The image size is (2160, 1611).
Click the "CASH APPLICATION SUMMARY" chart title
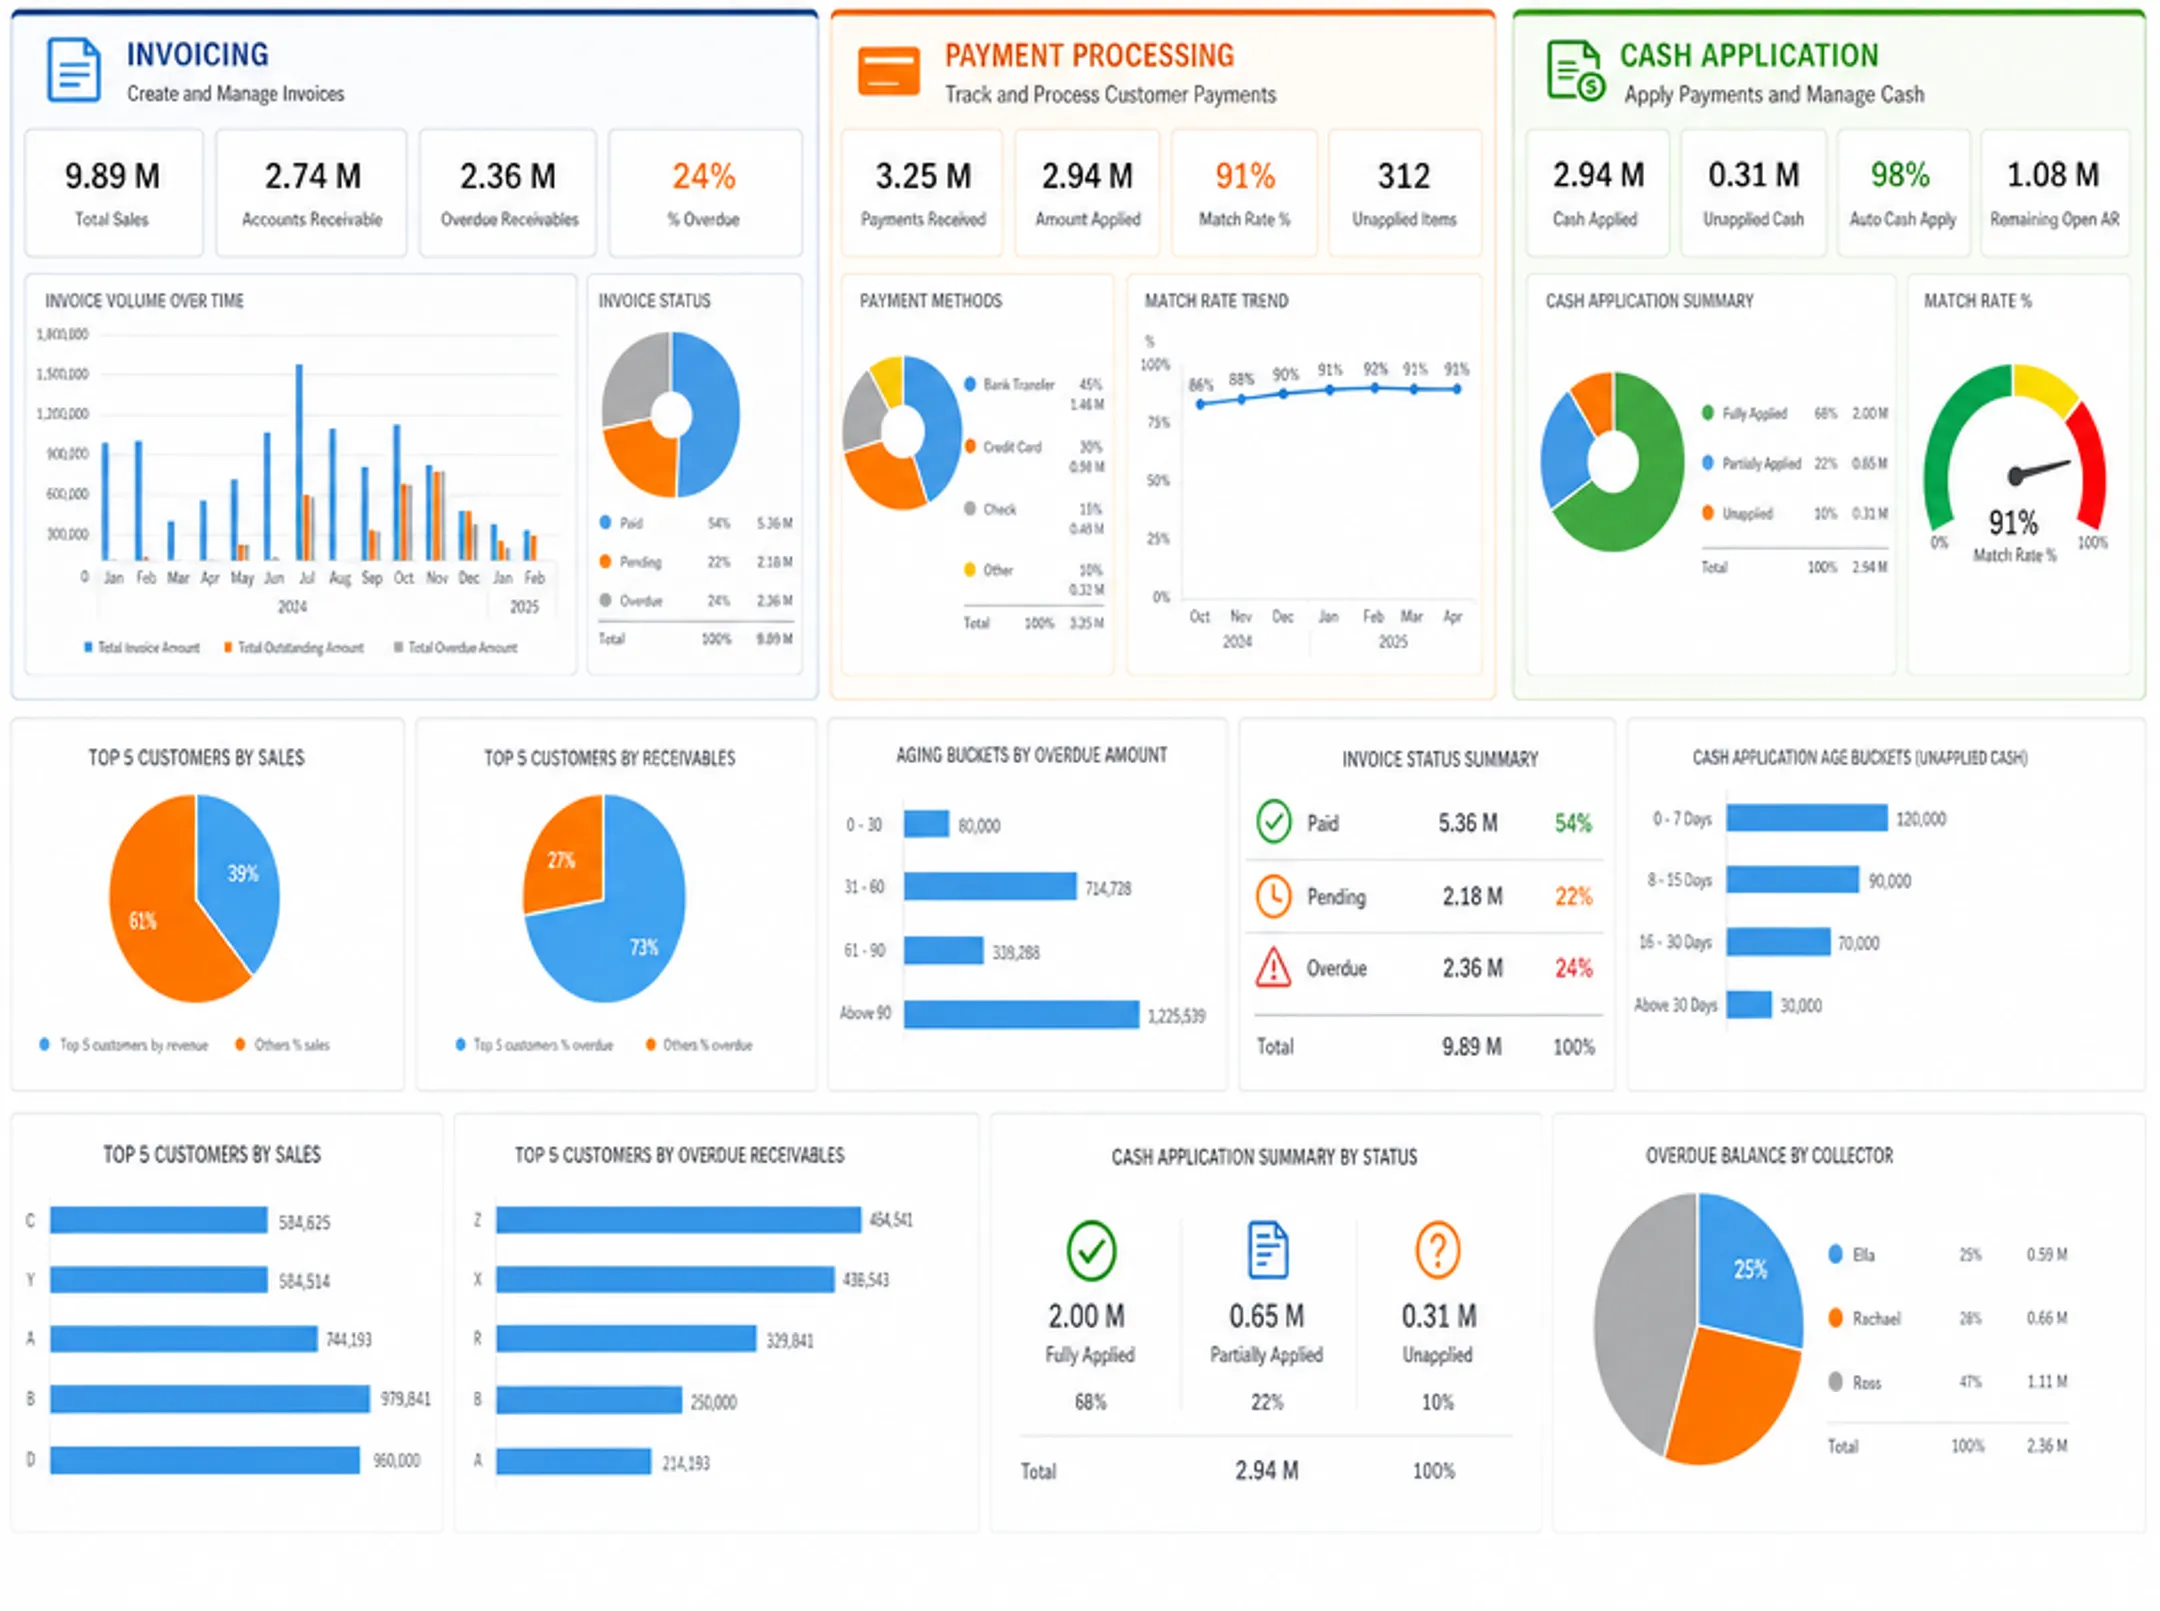(1649, 300)
